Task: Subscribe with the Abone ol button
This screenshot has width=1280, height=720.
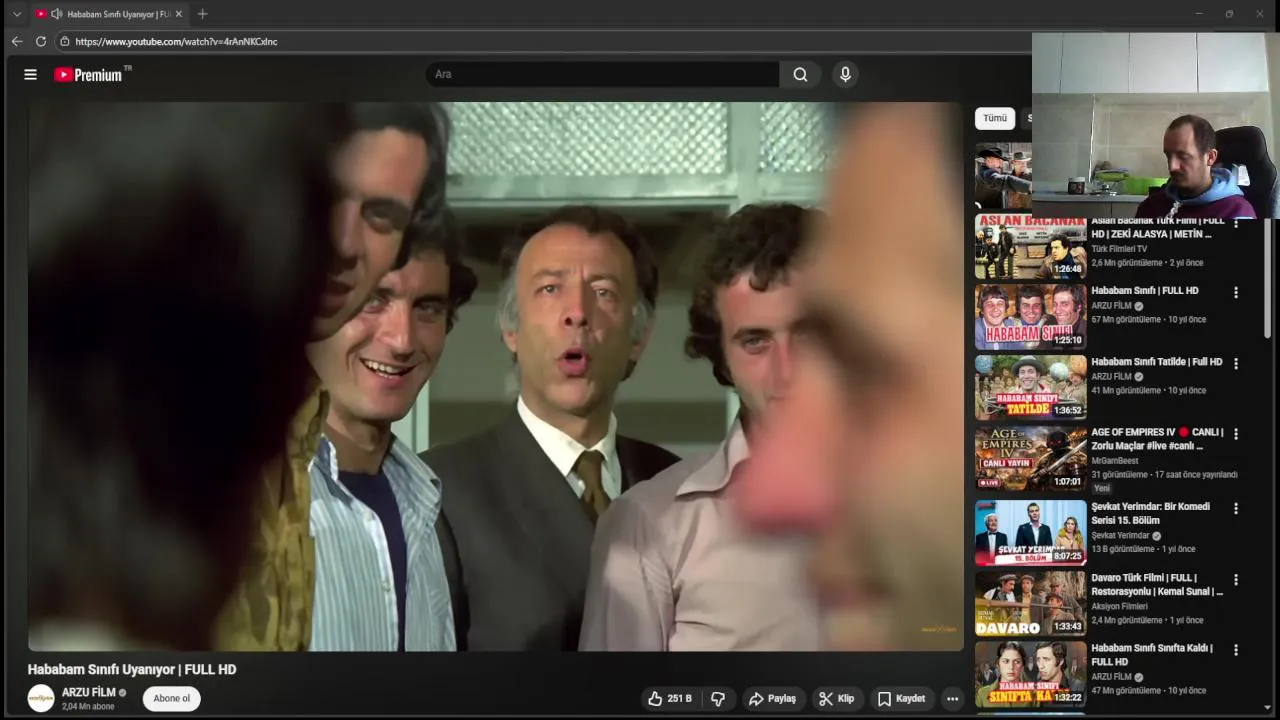Action: click(172, 699)
